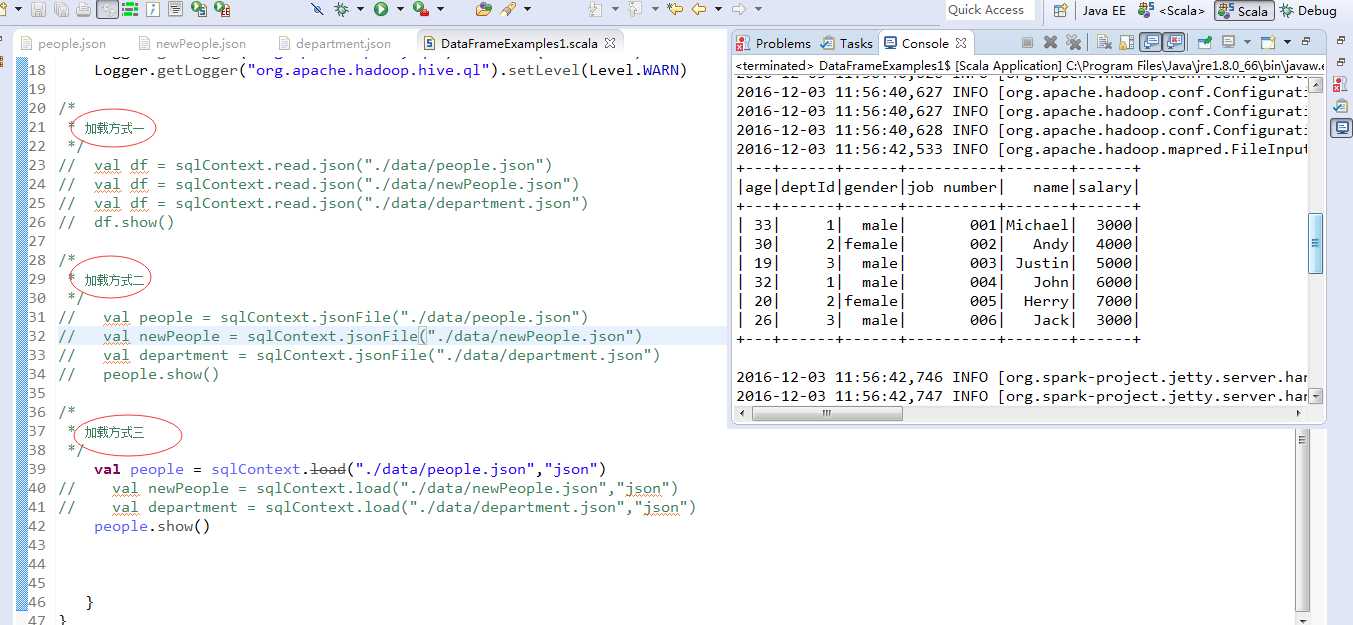Toggle Skip All Breakpoints

(x=316, y=9)
